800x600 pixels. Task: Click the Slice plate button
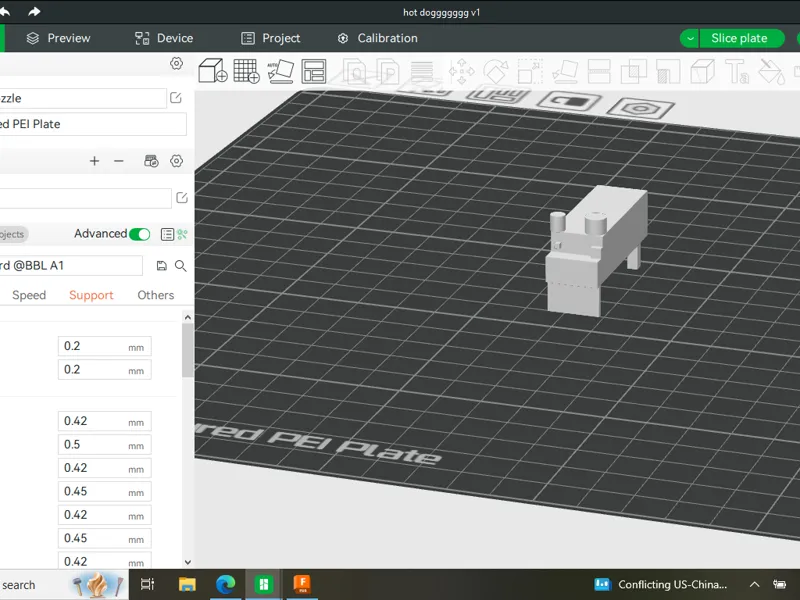pos(742,38)
